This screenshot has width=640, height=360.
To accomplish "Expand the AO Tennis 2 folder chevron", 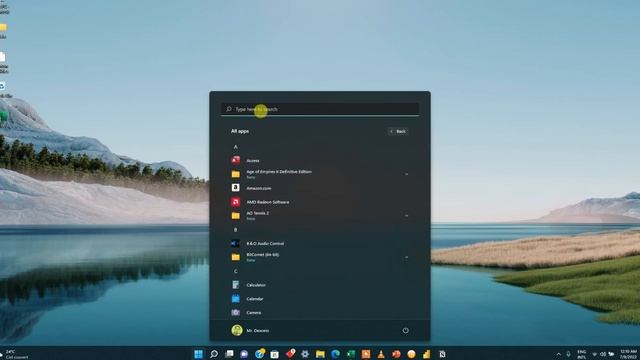I will (406, 216).
